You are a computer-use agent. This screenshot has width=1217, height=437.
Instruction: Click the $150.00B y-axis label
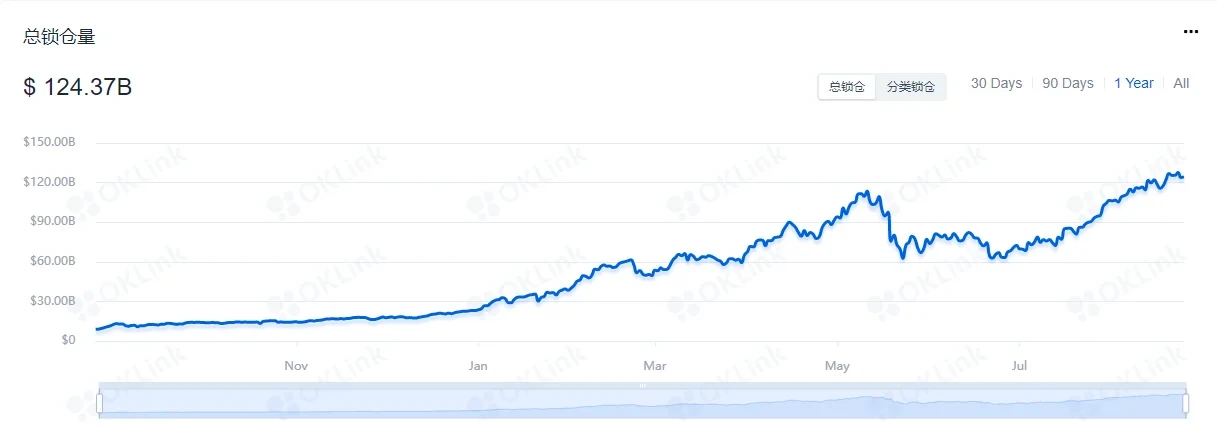click(x=49, y=143)
